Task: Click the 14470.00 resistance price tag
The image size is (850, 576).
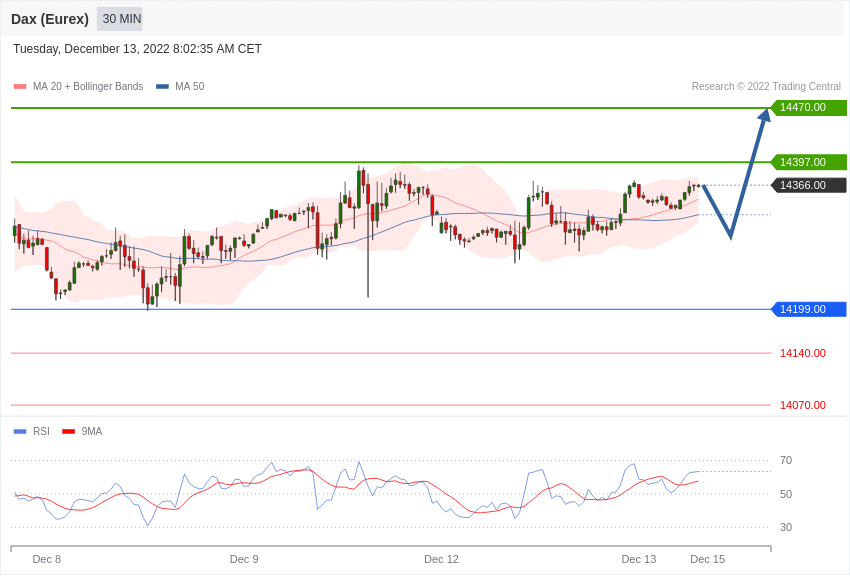Action: click(x=809, y=107)
